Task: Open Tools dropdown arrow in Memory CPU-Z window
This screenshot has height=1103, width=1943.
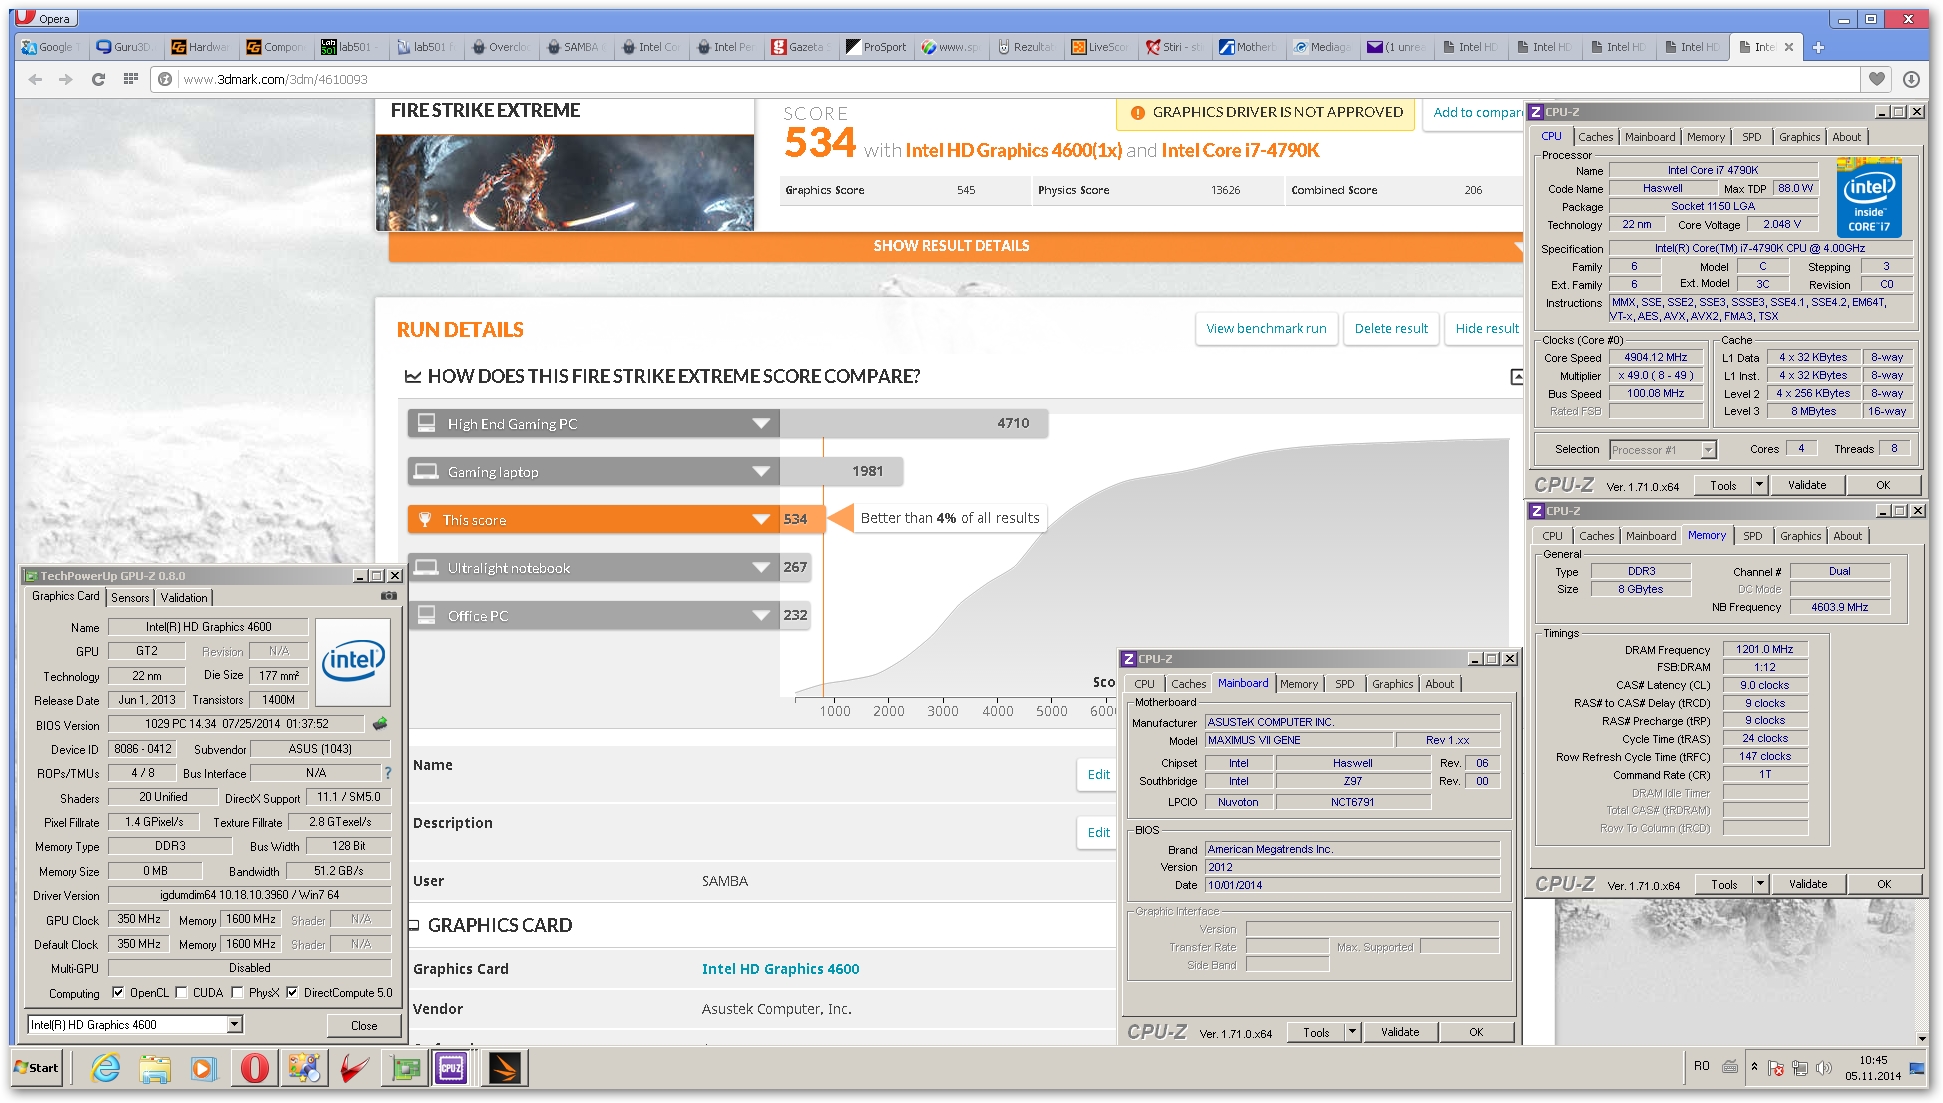Action: coord(1760,884)
